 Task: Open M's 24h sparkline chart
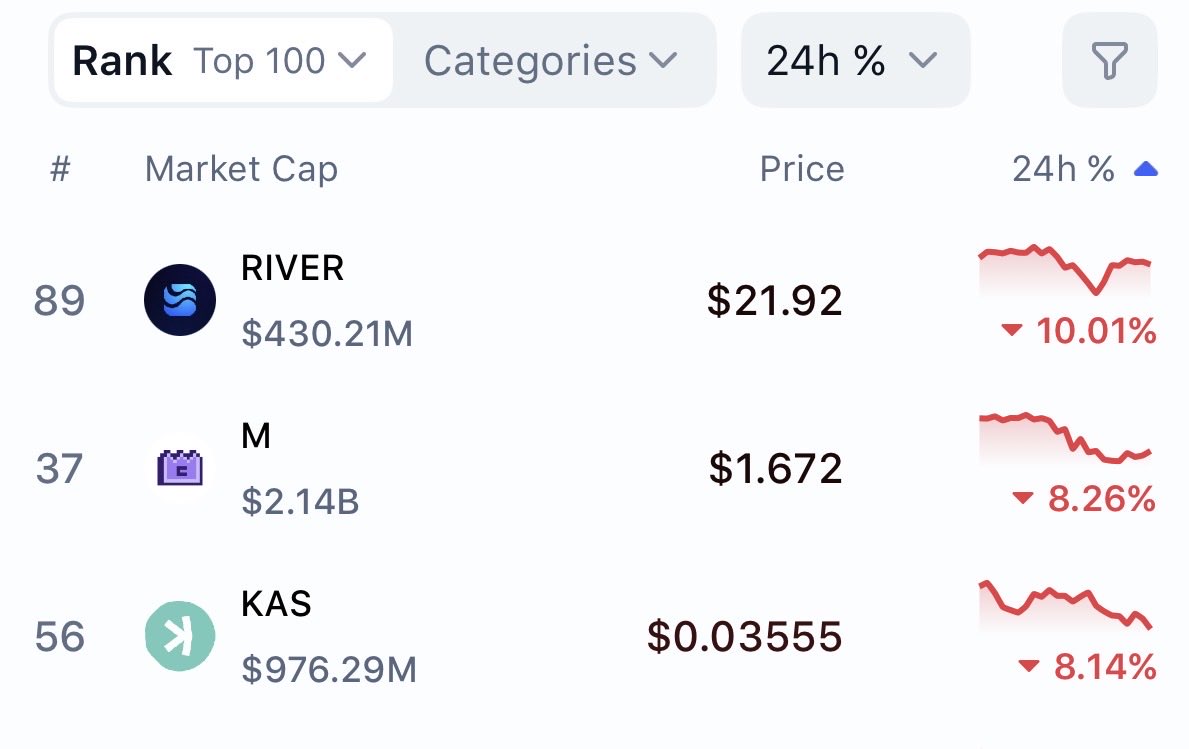pos(1065,438)
